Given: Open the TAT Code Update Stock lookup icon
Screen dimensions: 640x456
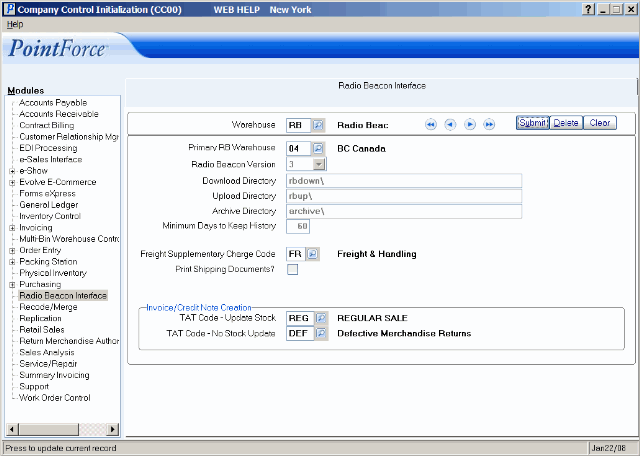Looking at the screenshot, I should (x=321, y=318).
